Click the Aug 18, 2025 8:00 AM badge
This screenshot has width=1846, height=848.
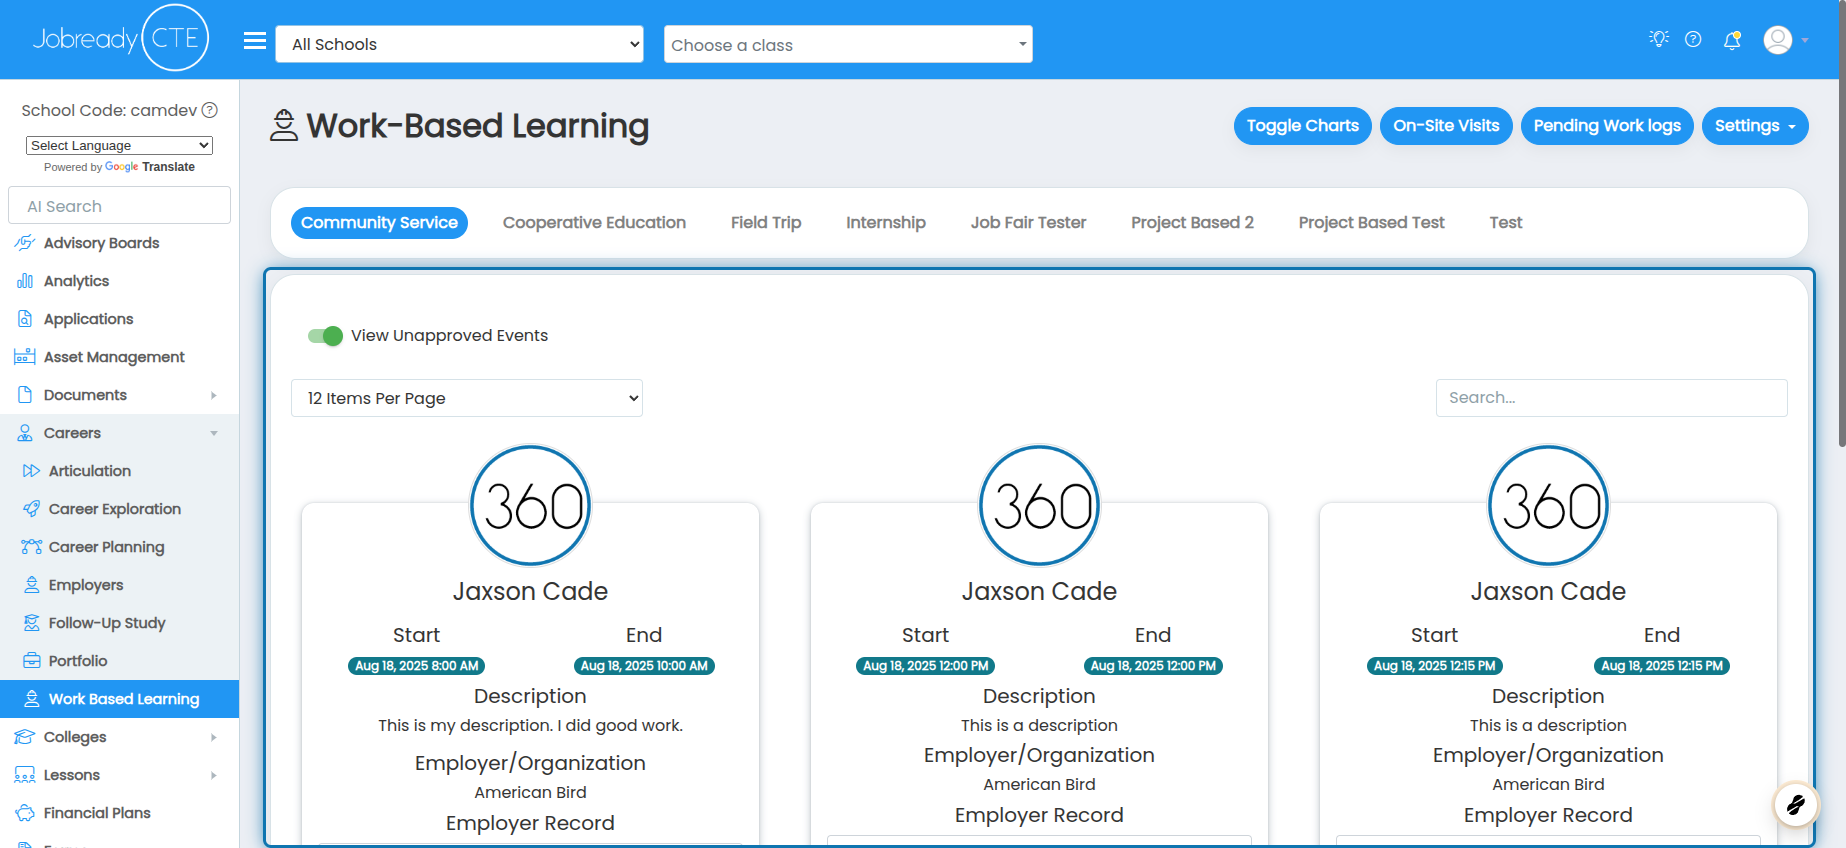[x=417, y=666]
